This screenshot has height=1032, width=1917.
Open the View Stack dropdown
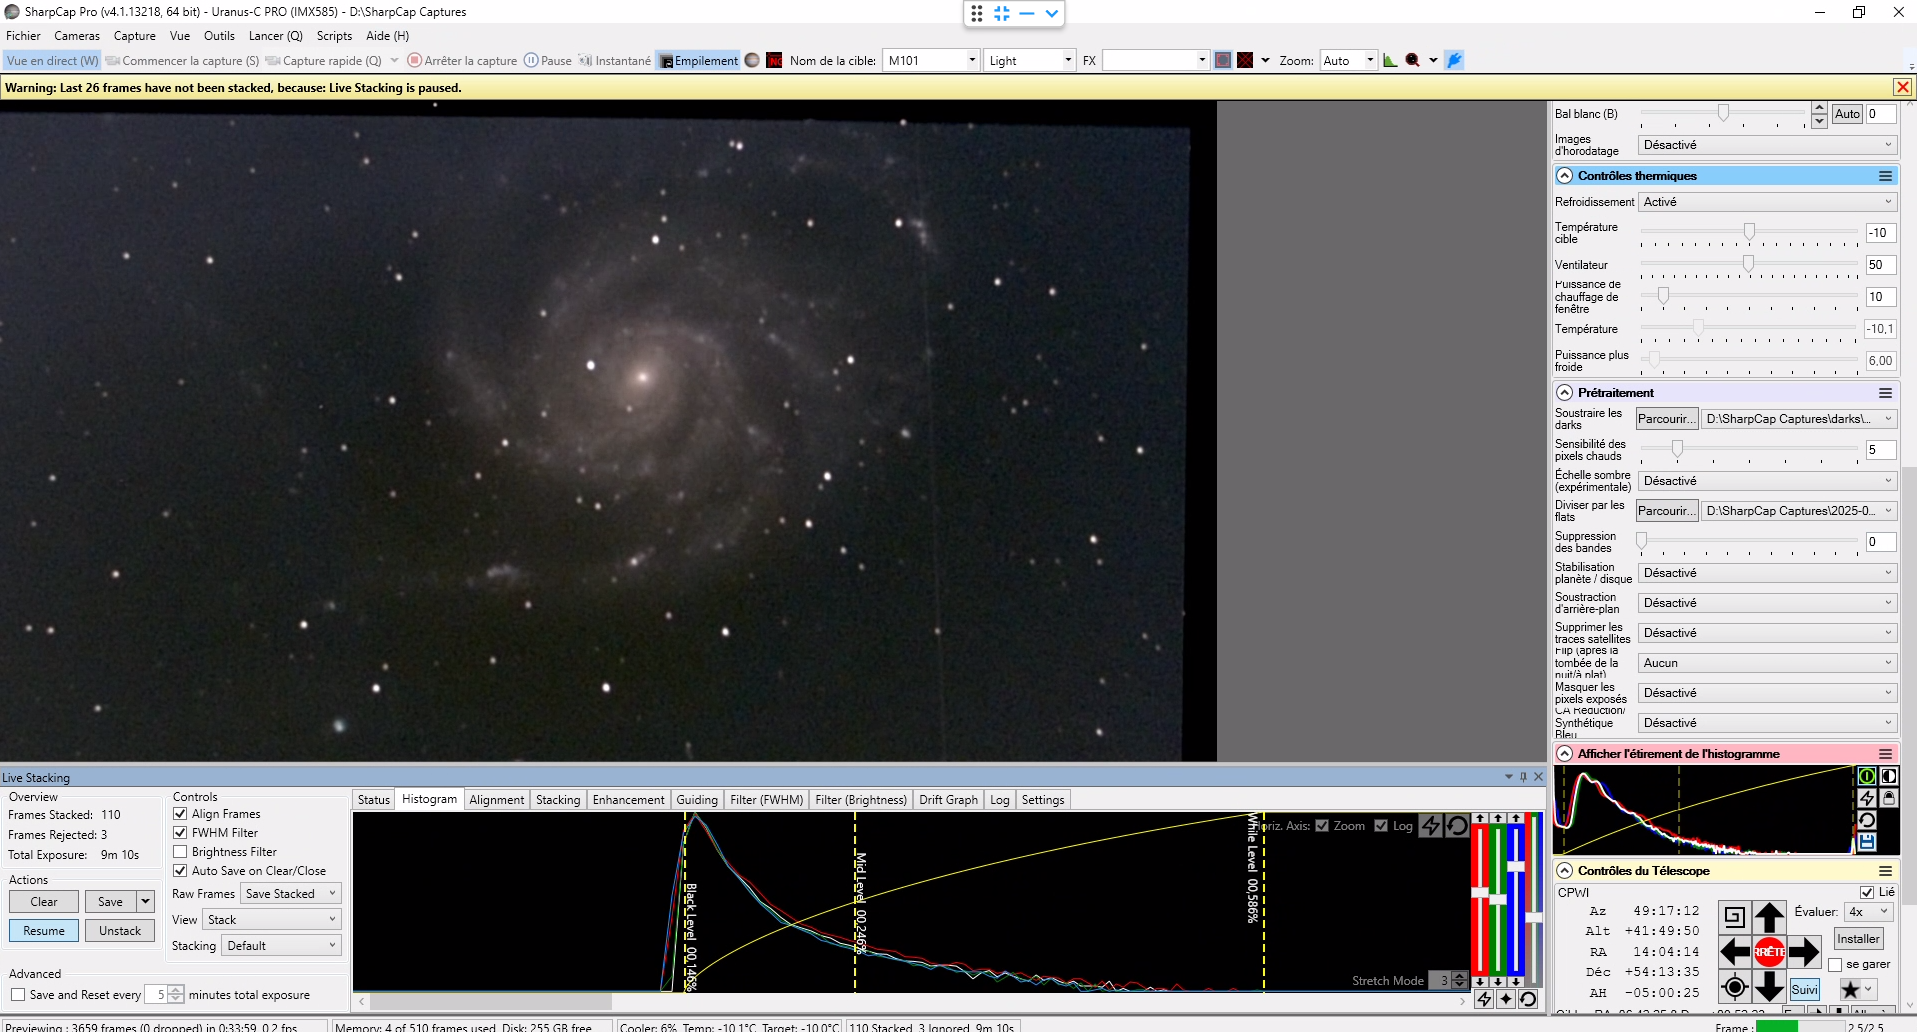coord(272,920)
